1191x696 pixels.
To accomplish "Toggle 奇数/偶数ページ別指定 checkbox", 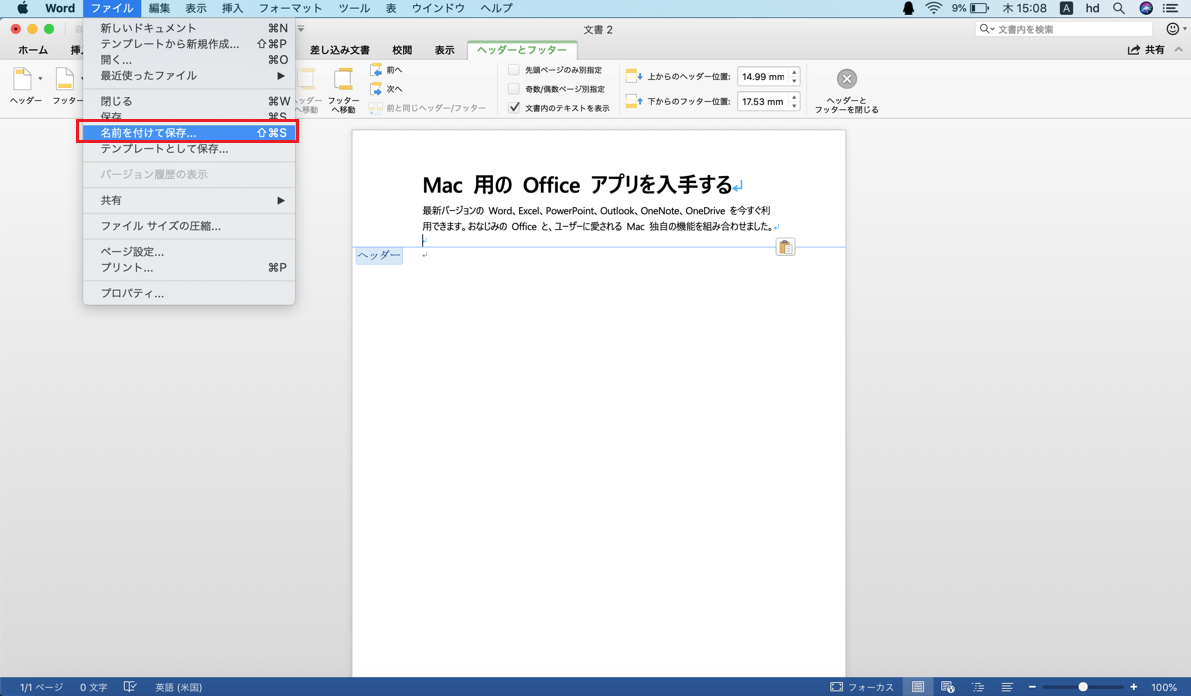I will pyautogui.click(x=514, y=89).
